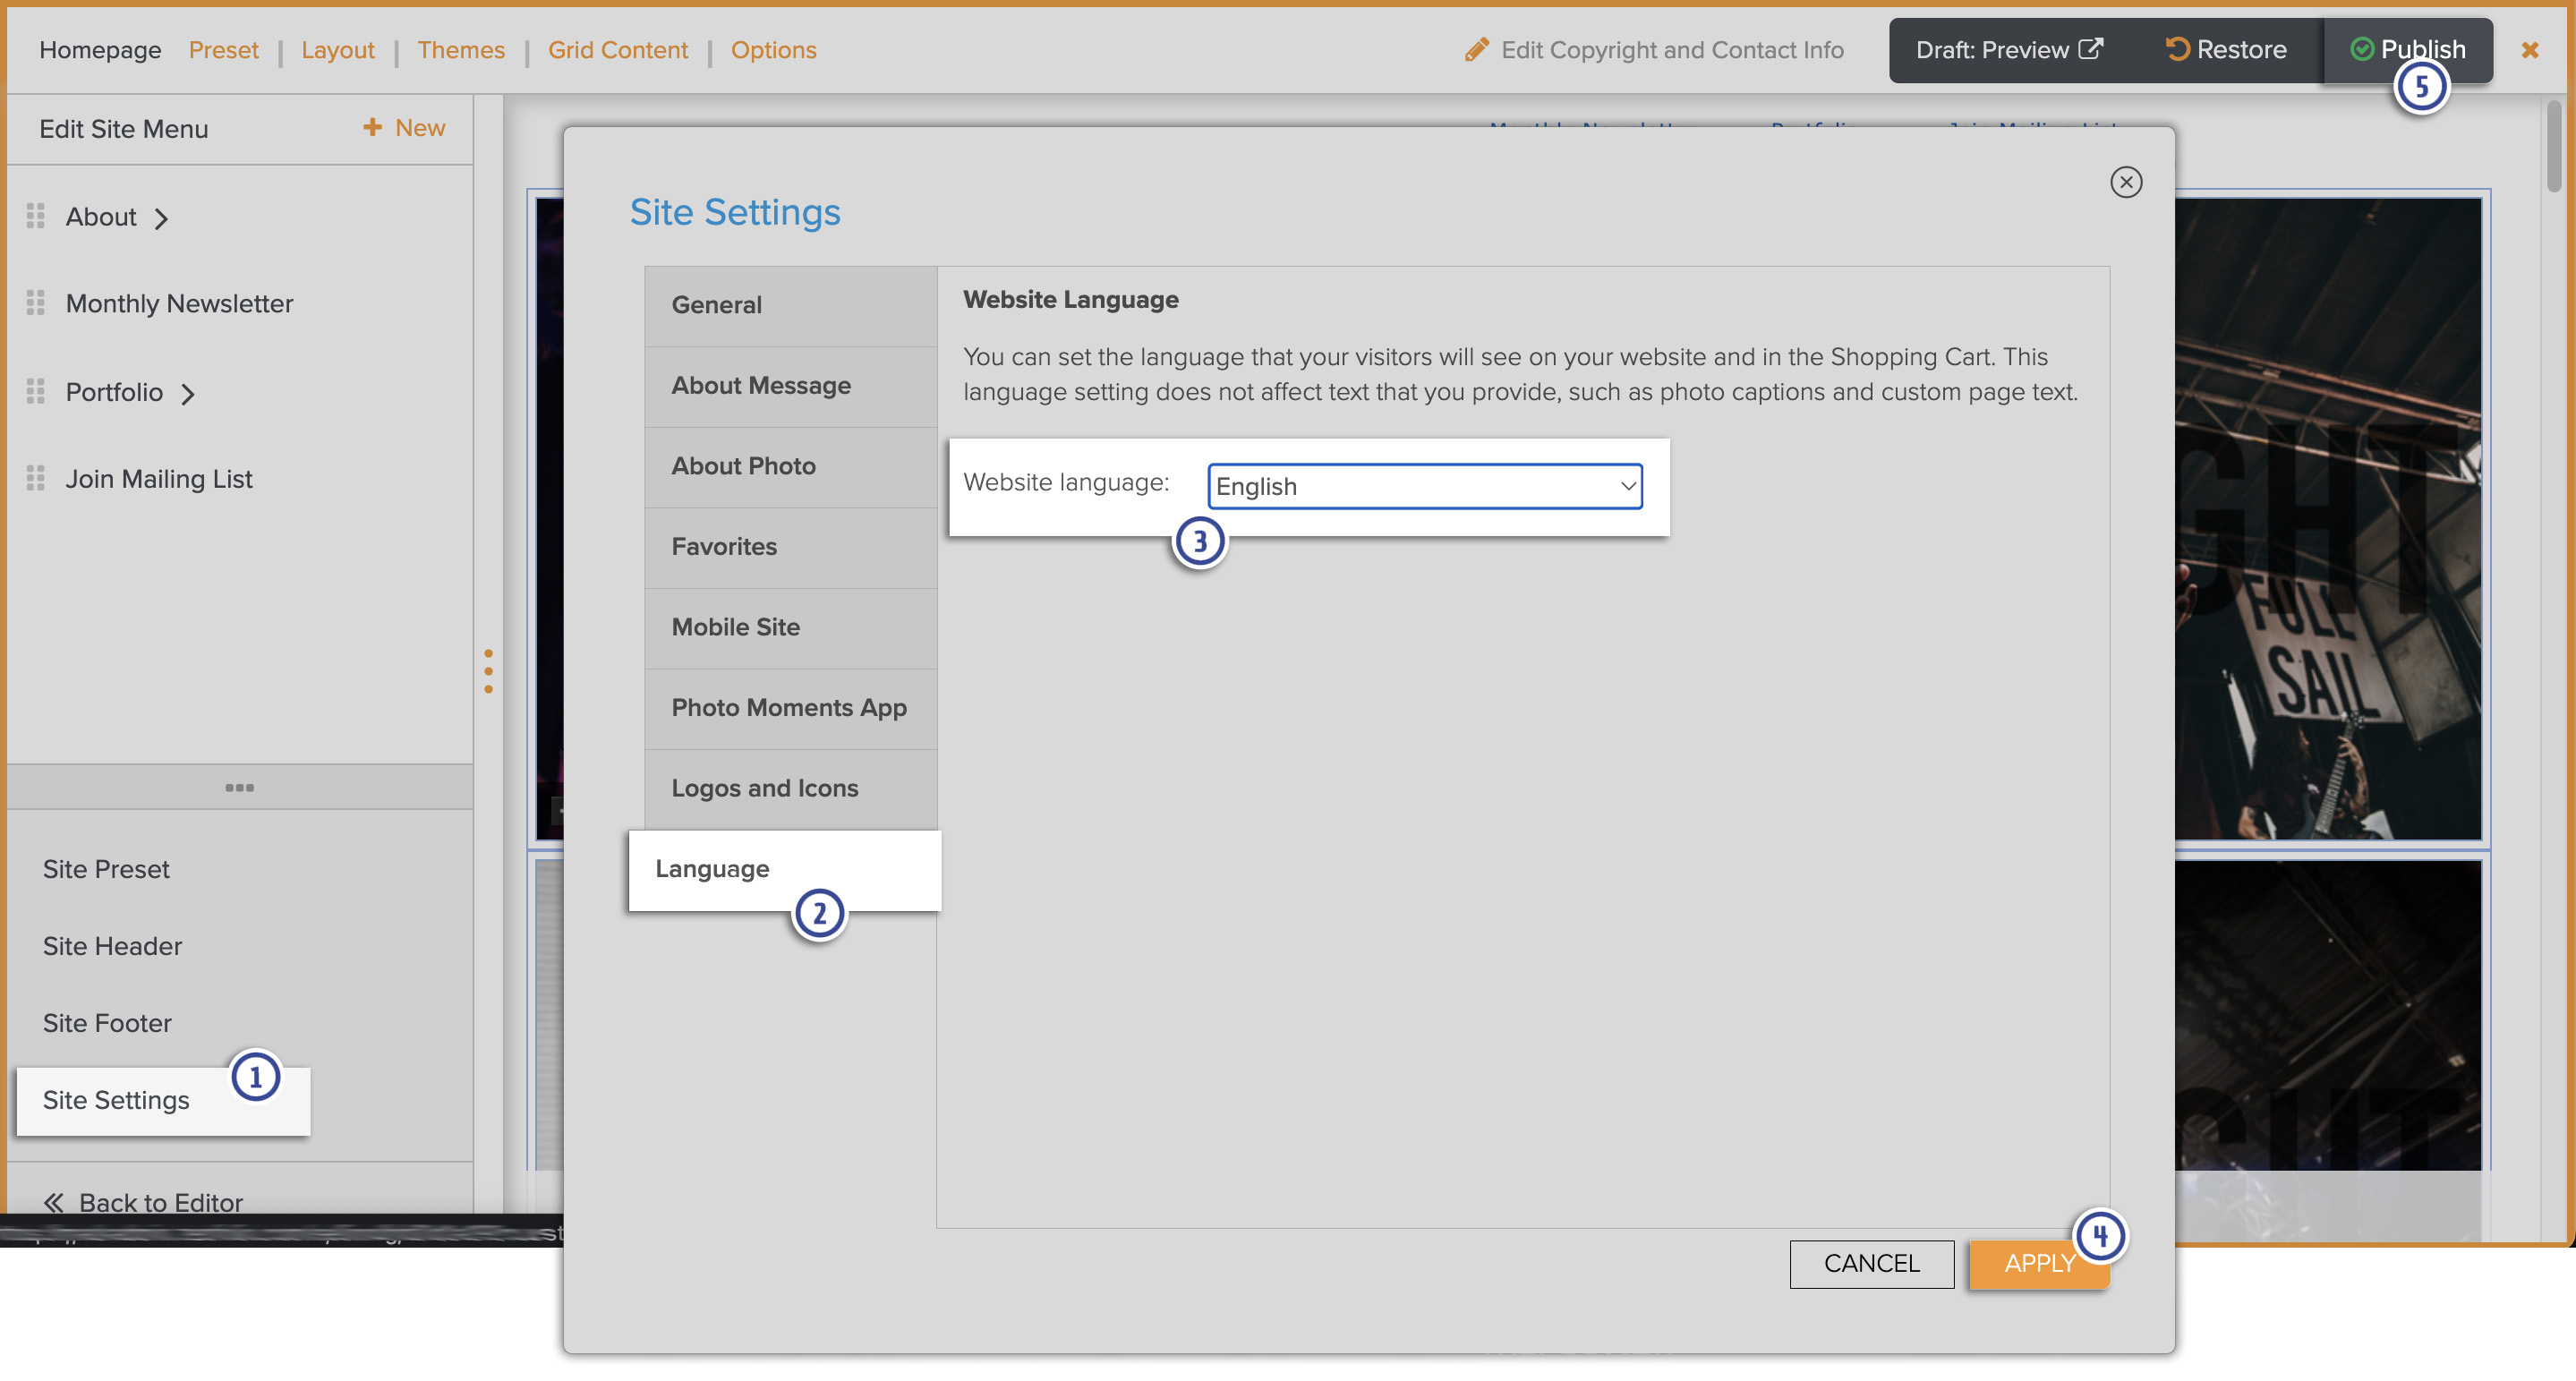
Task: Click the Full Sail concert photo thumbnail
Action: click(2327, 518)
